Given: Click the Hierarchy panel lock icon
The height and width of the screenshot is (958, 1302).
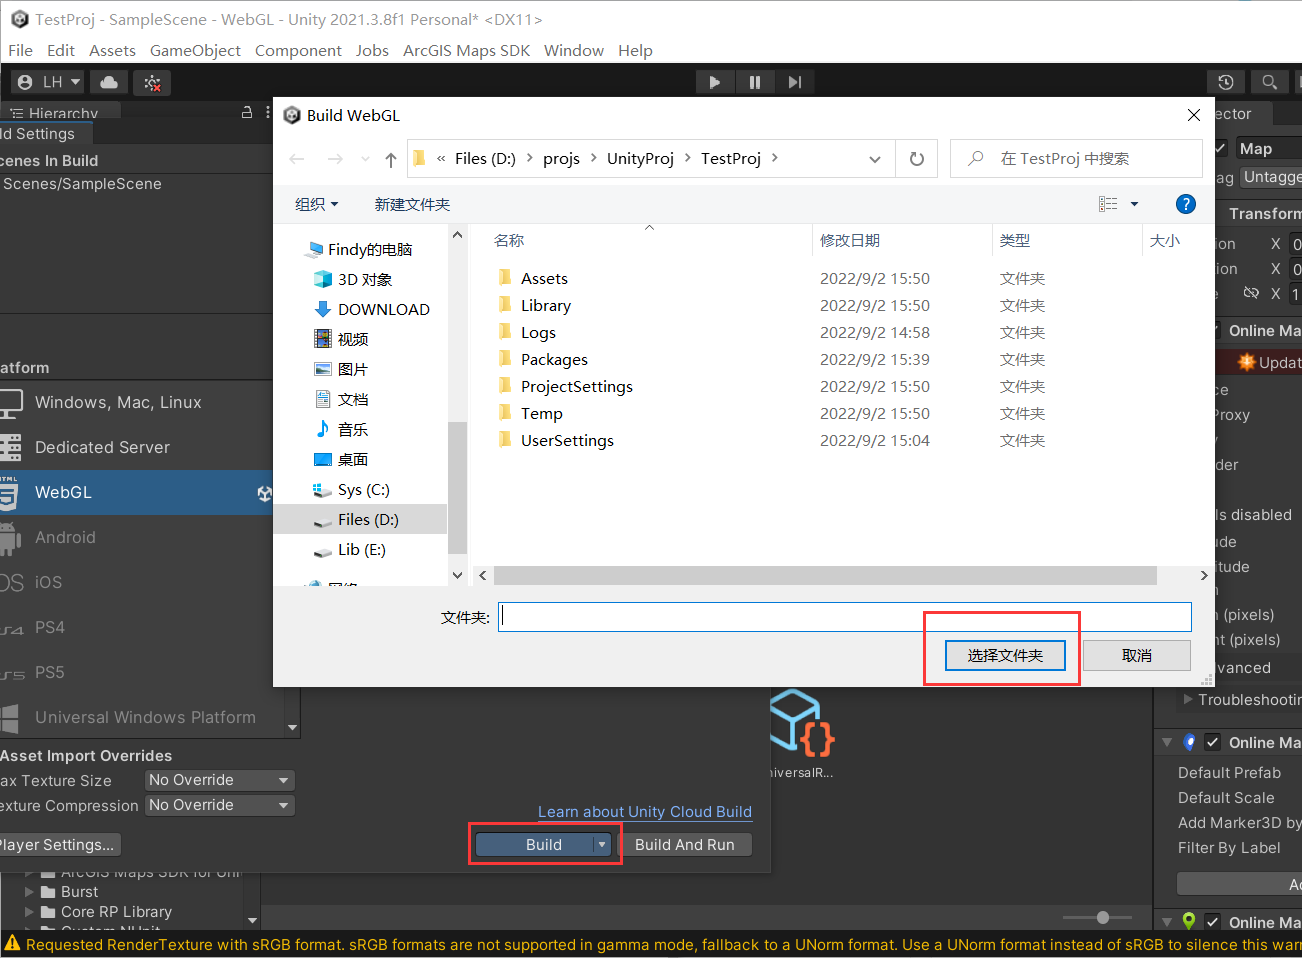Looking at the screenshot, I should coord(247,113).
